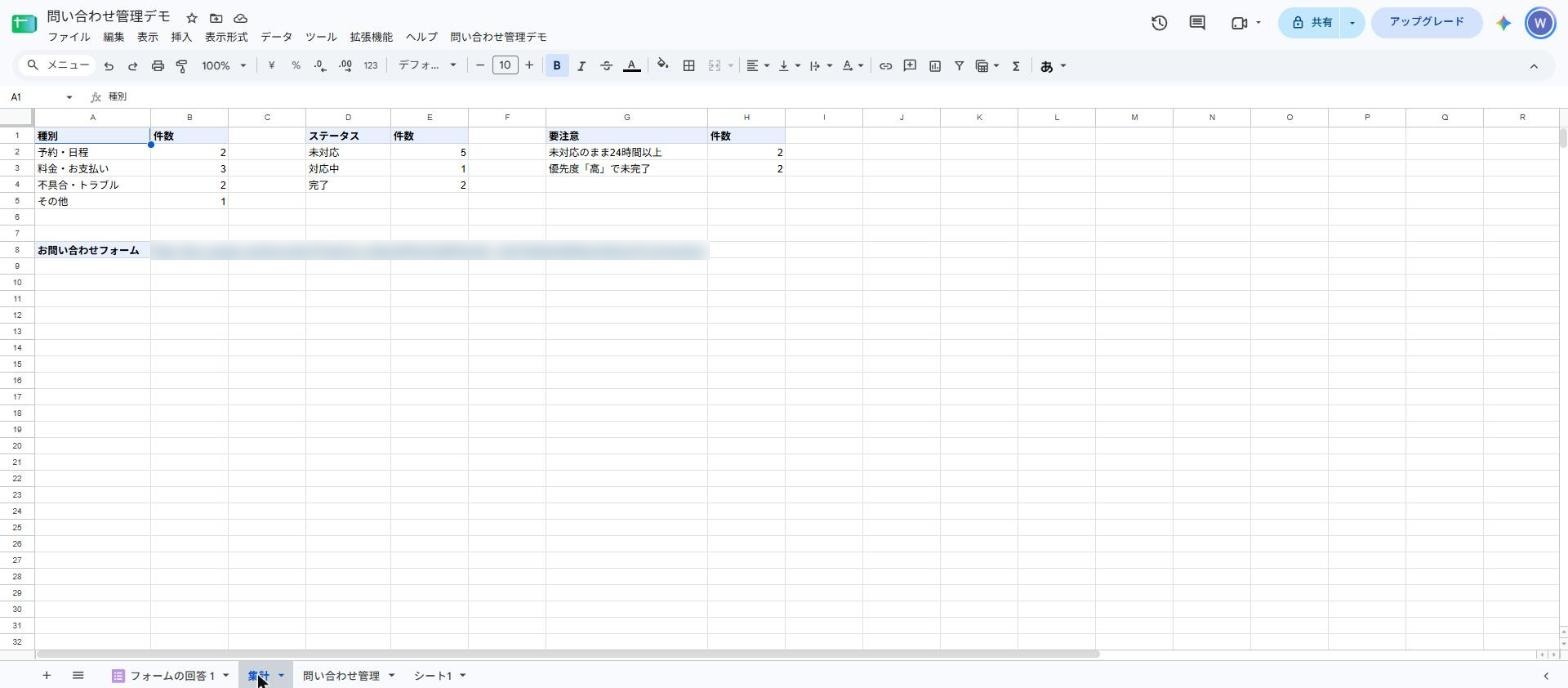Open vertical align dropdown
This screenshot has height=688, width=1568.
pyautogui.click(x=789, y=66)
